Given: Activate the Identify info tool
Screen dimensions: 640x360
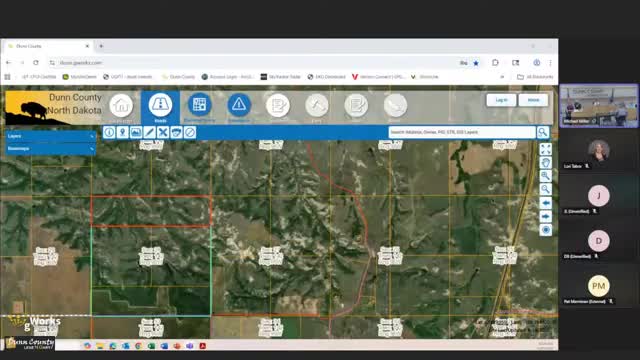Looking at the screenshot, I should 109,132.
